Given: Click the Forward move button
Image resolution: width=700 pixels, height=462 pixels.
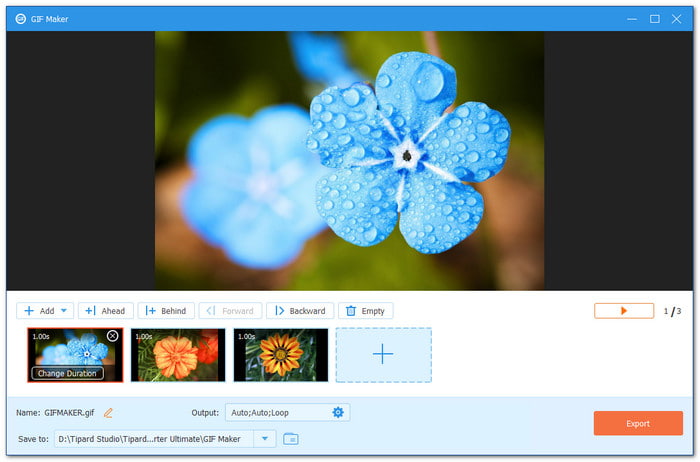Looking at the screenshot, I should [x=230, y=311].
